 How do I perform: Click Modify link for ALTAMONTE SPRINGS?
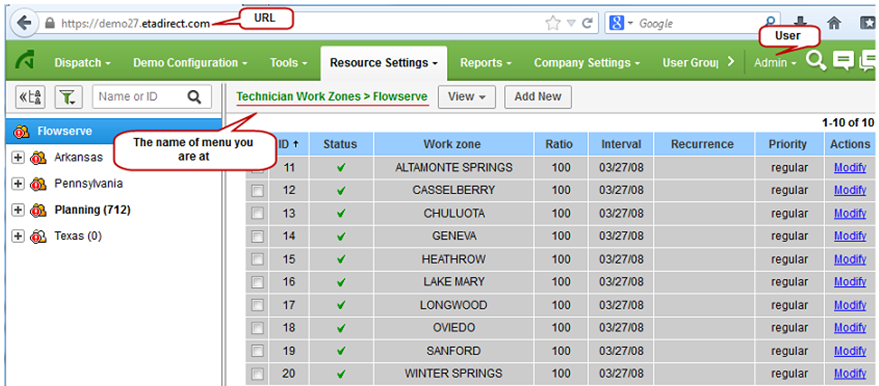(850, 168)
